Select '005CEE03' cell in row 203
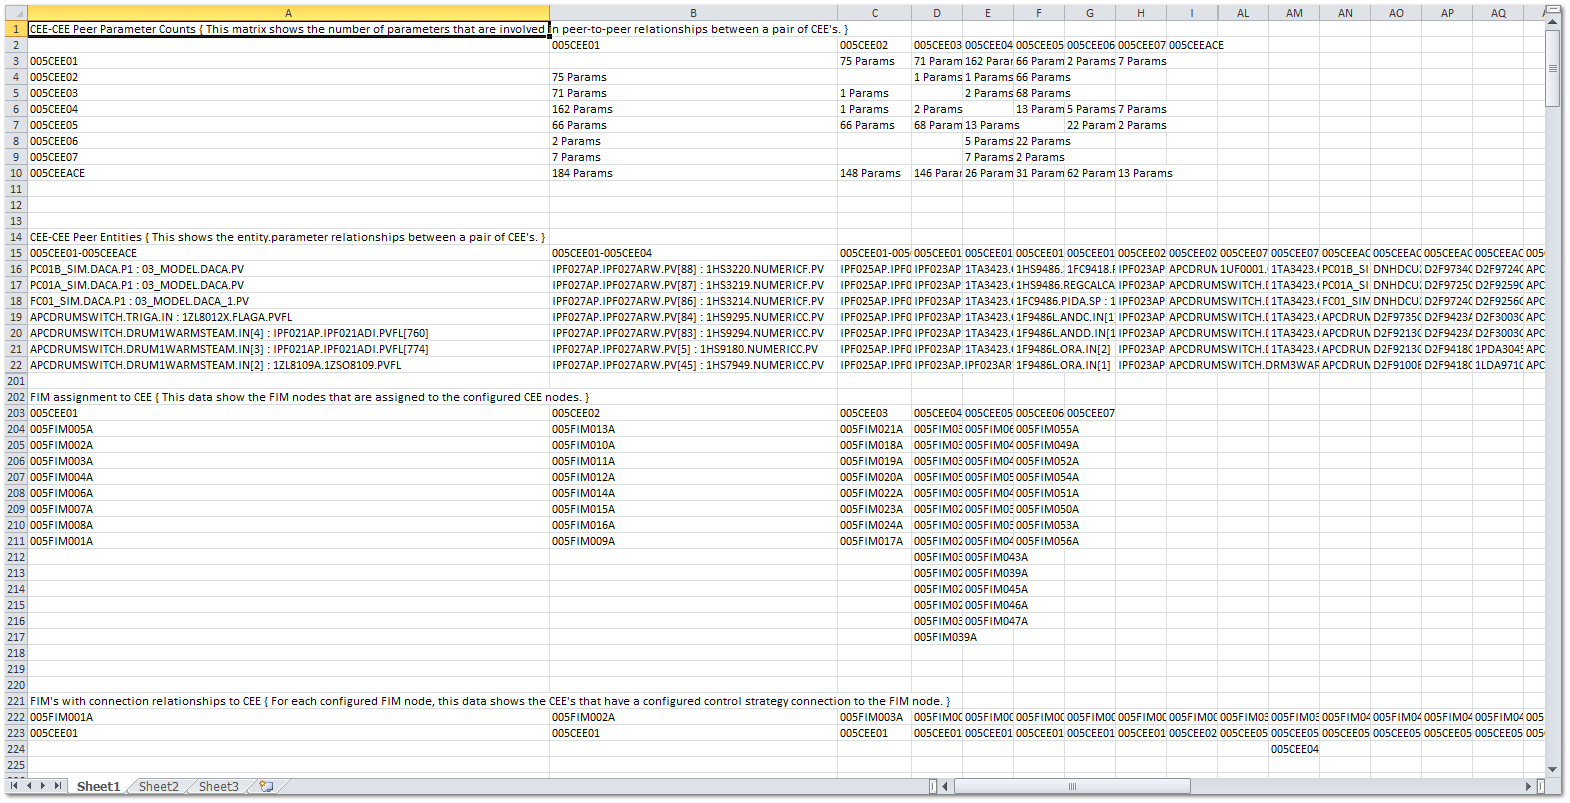This screenshot has width=1570, height=803. (x=874, y=413)
